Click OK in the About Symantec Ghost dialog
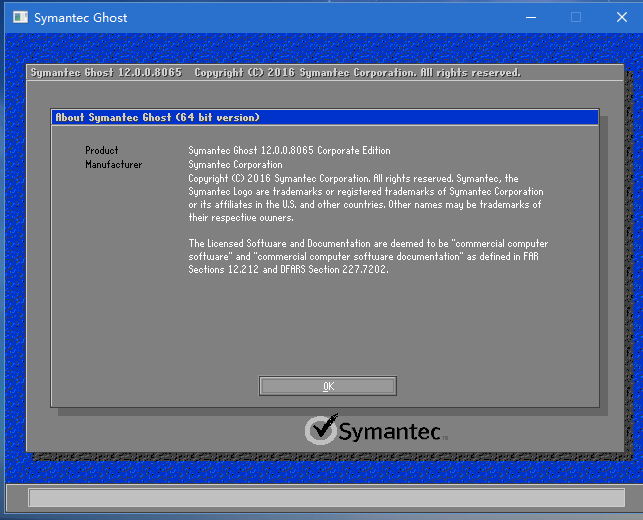The width and height of the screenshot is (643, 520). (x=328, y=386)
